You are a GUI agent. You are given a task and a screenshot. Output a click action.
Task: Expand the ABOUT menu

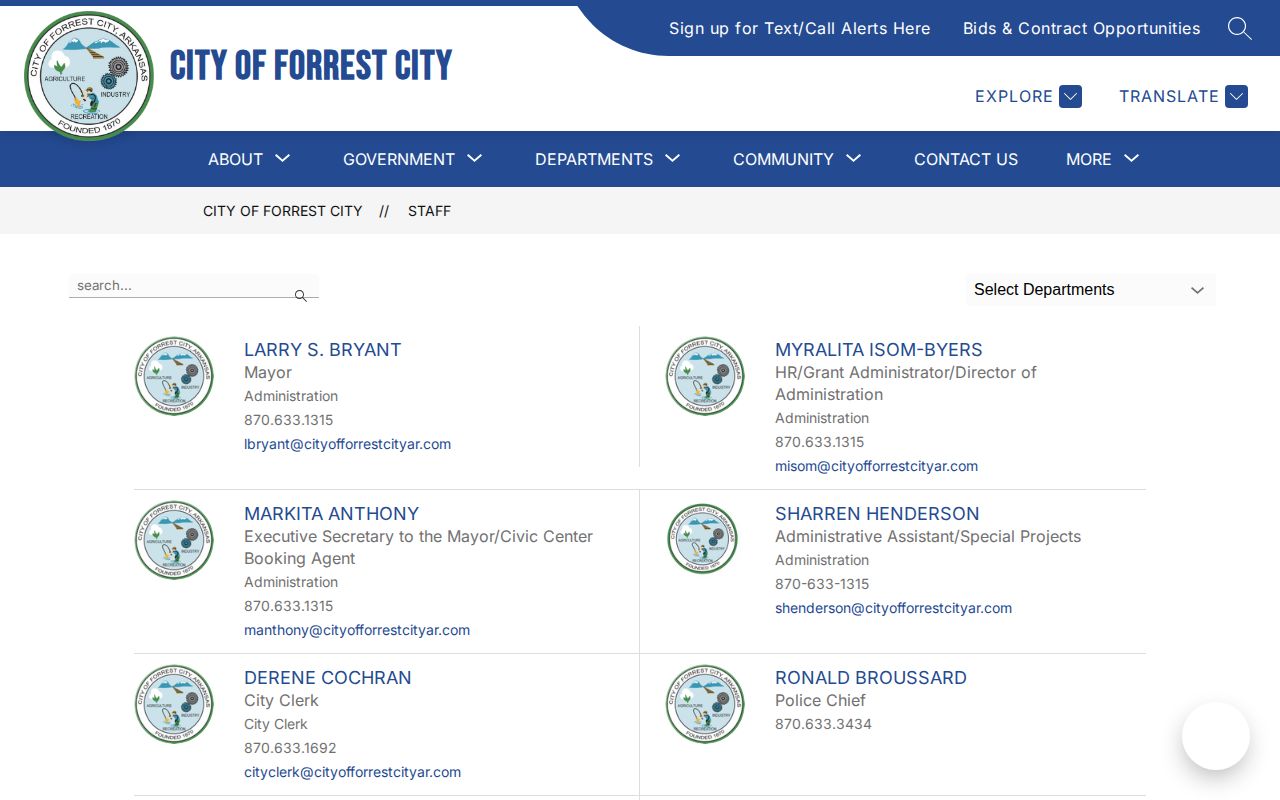249,159
